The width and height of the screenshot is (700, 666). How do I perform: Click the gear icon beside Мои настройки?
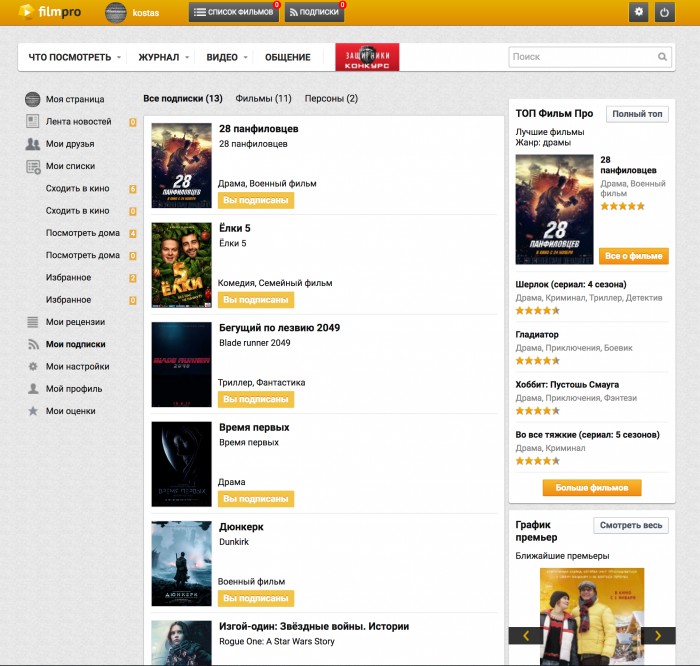[x=33, y=366]
